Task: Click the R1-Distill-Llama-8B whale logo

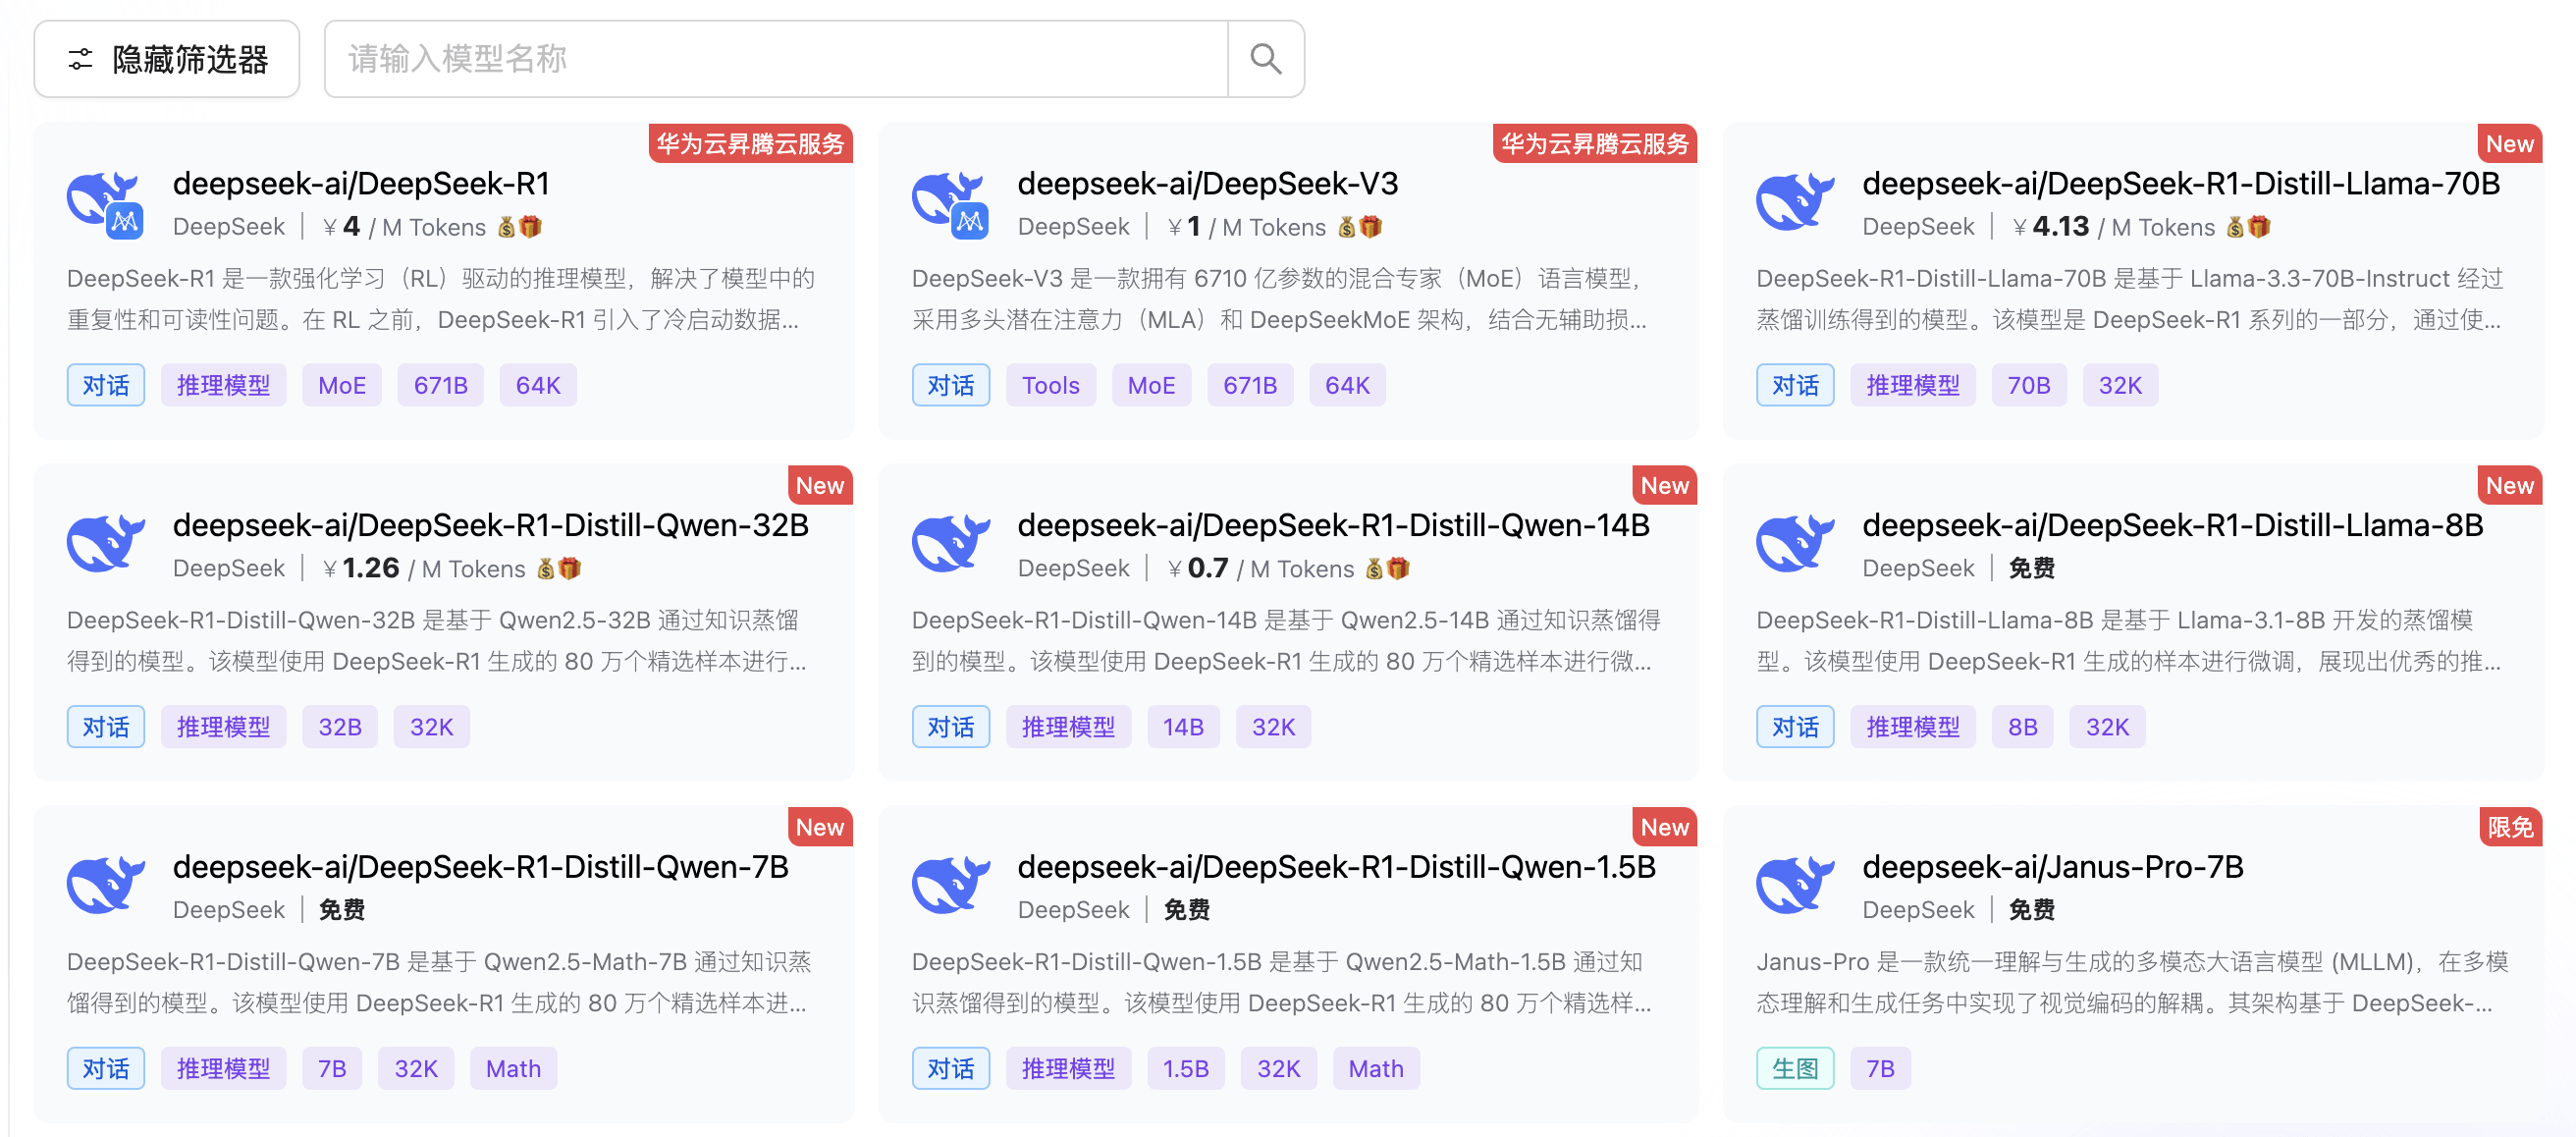Action: click(1795, 544)
